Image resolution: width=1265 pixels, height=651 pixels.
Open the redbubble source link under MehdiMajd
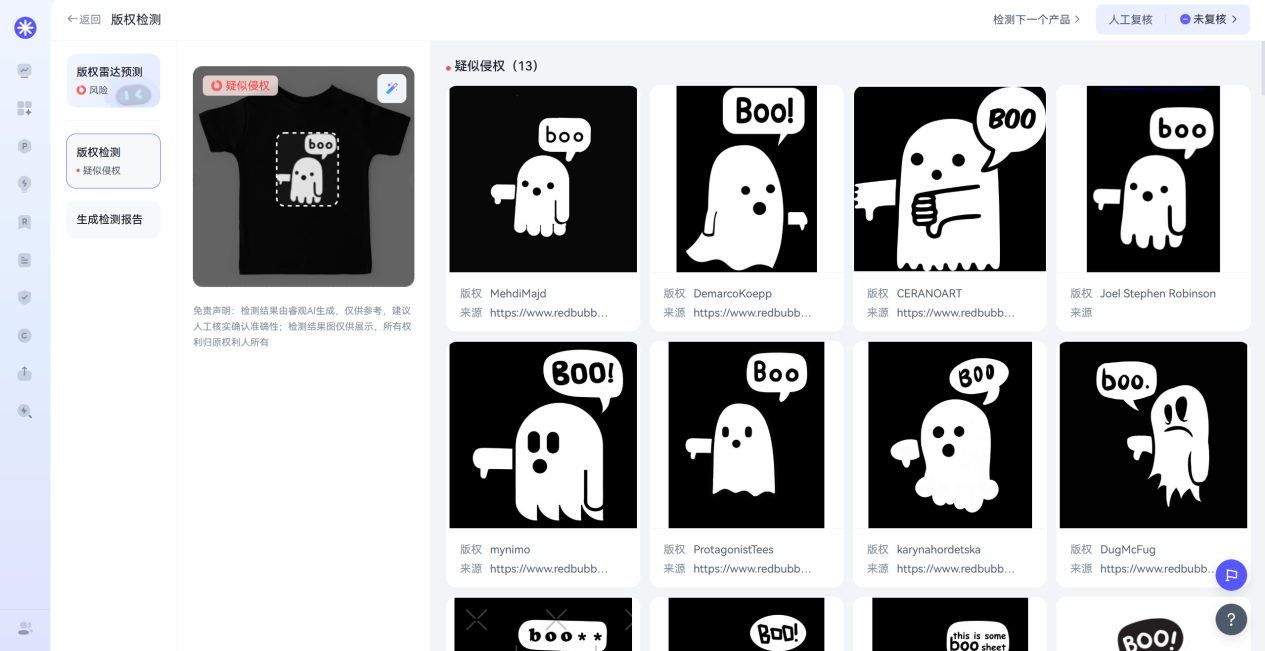point(549,313)
